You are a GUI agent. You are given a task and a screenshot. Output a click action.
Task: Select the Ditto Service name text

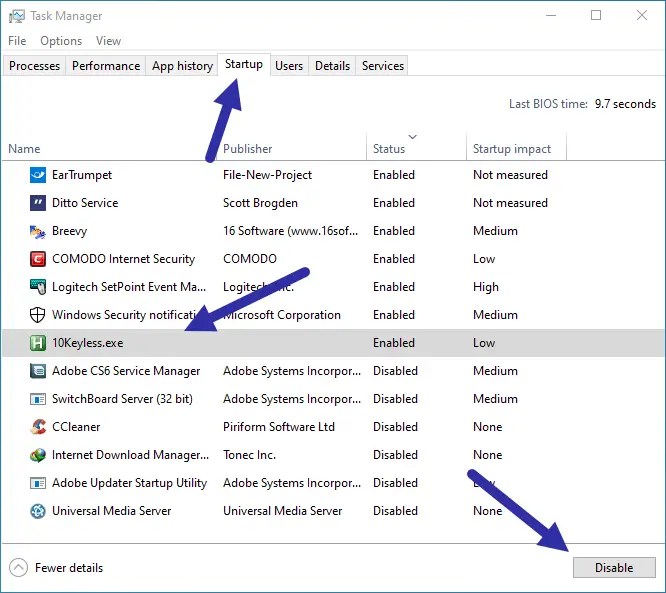click(x=85, y=203)
